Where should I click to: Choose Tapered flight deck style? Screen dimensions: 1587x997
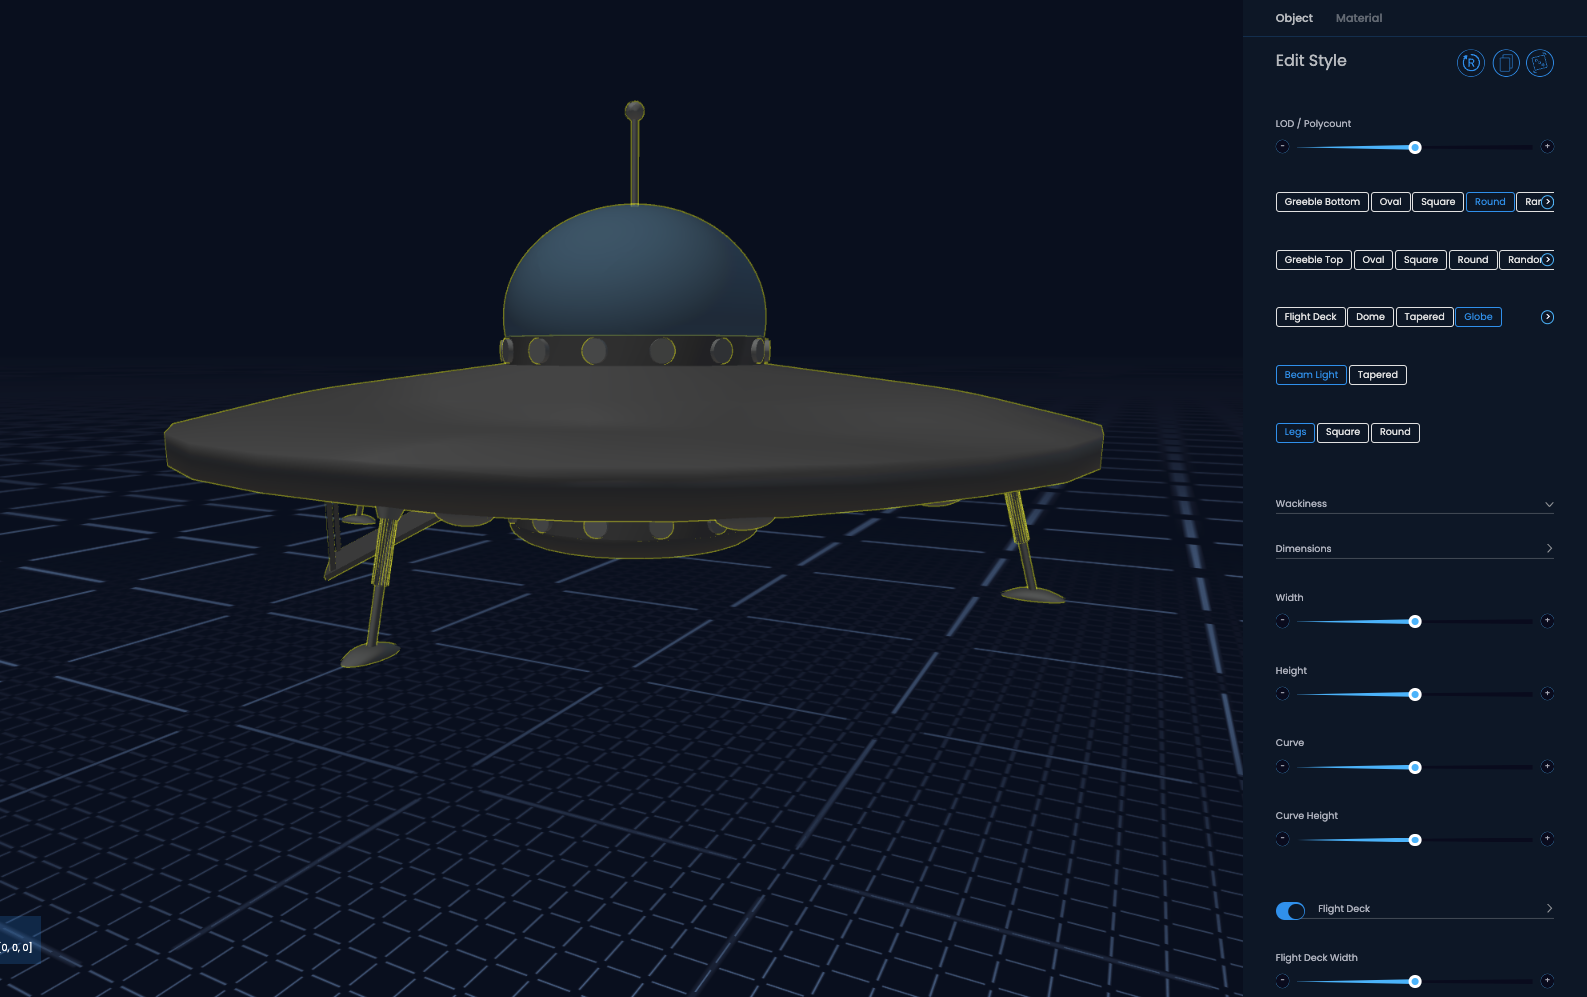(1424, 317)
